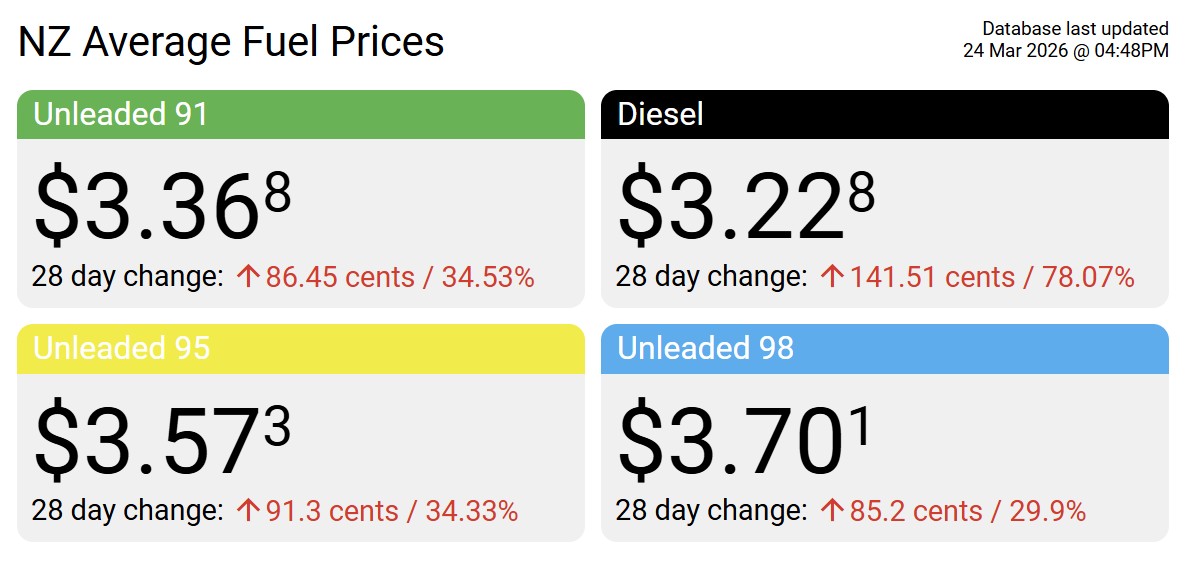Select the blue Unleaded 98 header
The height and width of the screenshot is (571, 1189).
click(884, 348)
